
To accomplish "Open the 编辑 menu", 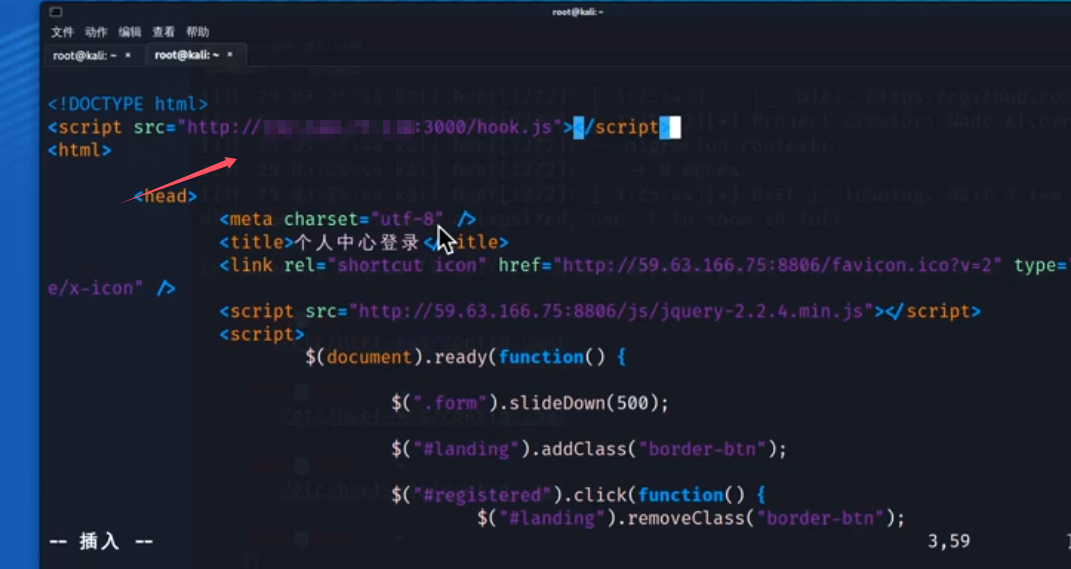I will (129, 32).
